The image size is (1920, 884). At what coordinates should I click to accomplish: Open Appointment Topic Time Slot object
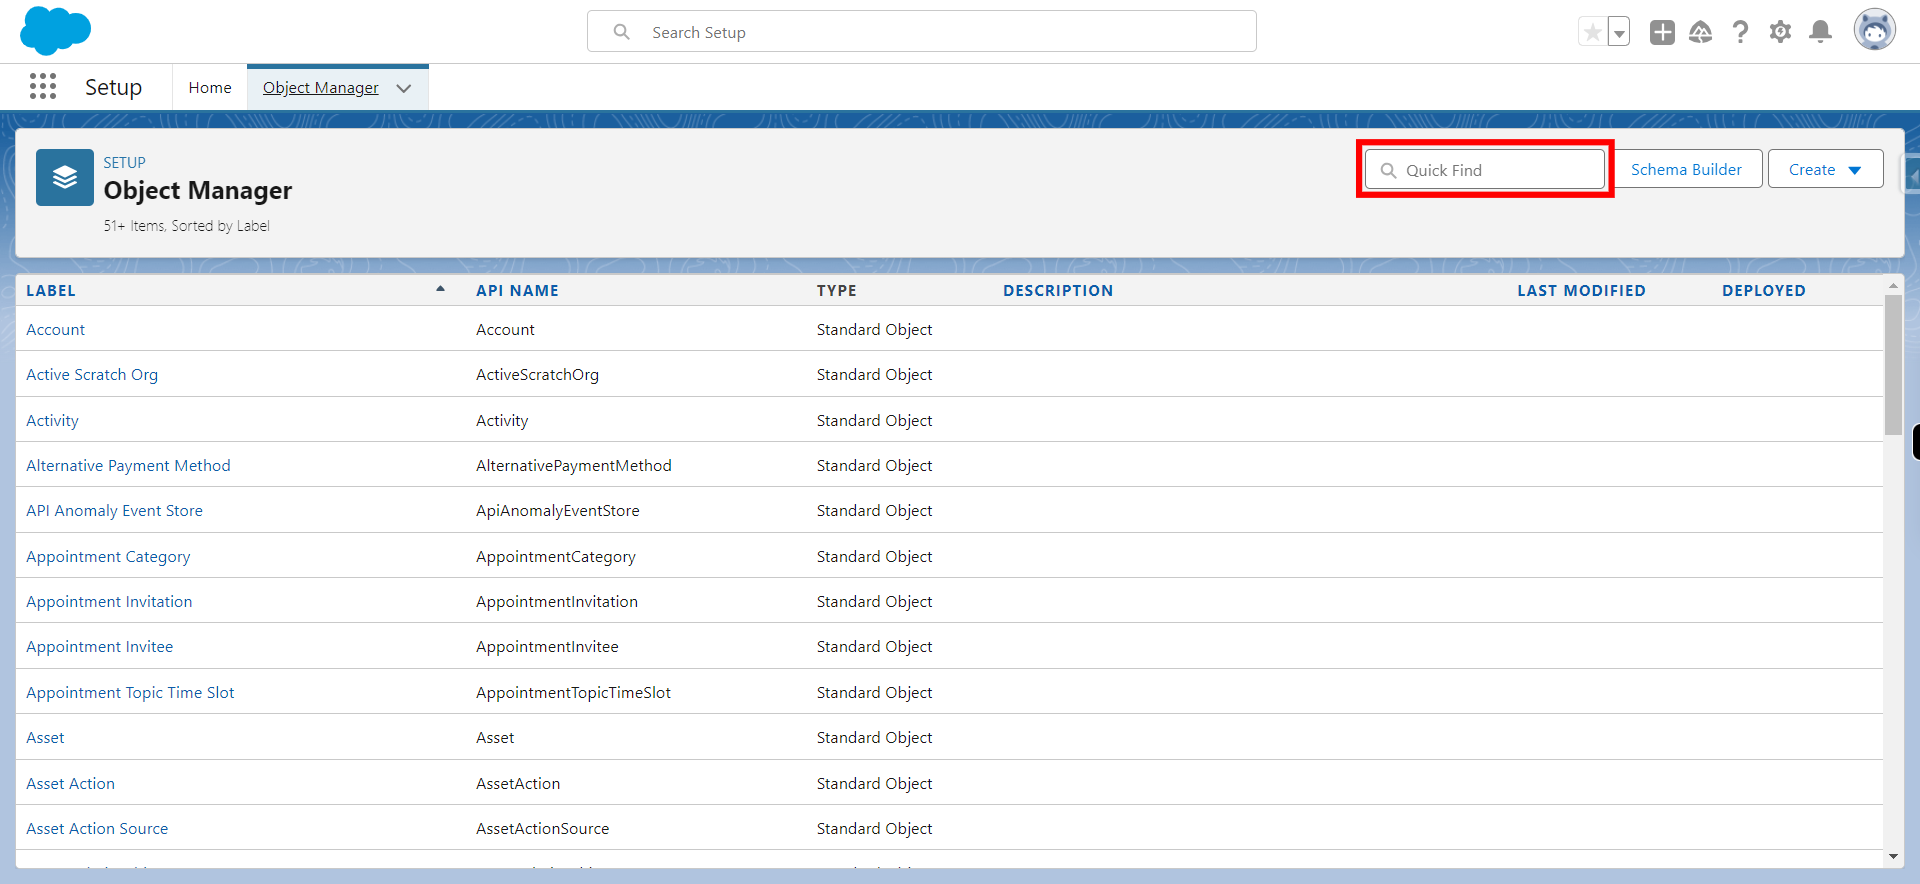click(x=130, y=693)
